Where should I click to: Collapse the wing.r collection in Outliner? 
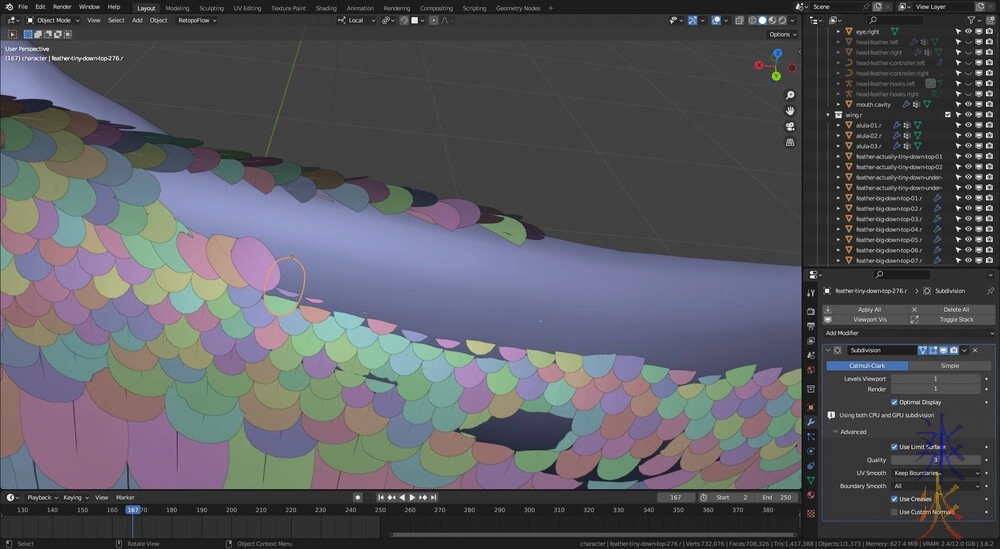pyautogui.click(x=828, y=115)
